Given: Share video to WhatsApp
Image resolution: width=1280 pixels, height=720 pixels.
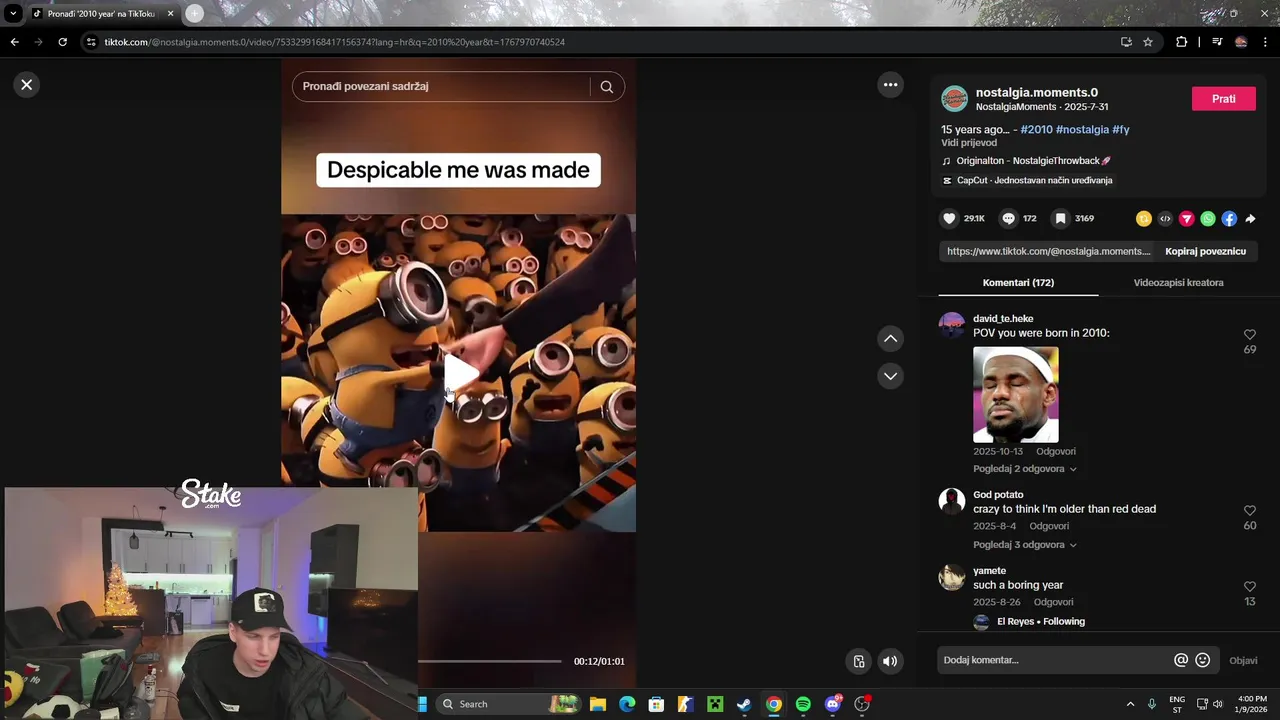Looking at the screenshot, I should point(1208,218).
